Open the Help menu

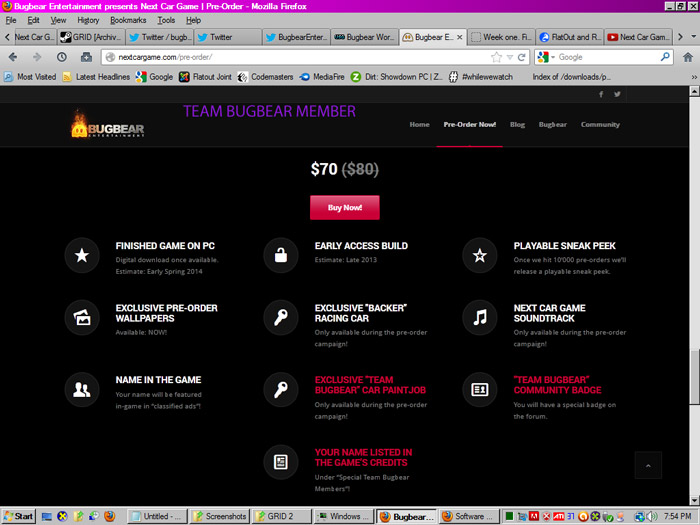pos(193,20)
